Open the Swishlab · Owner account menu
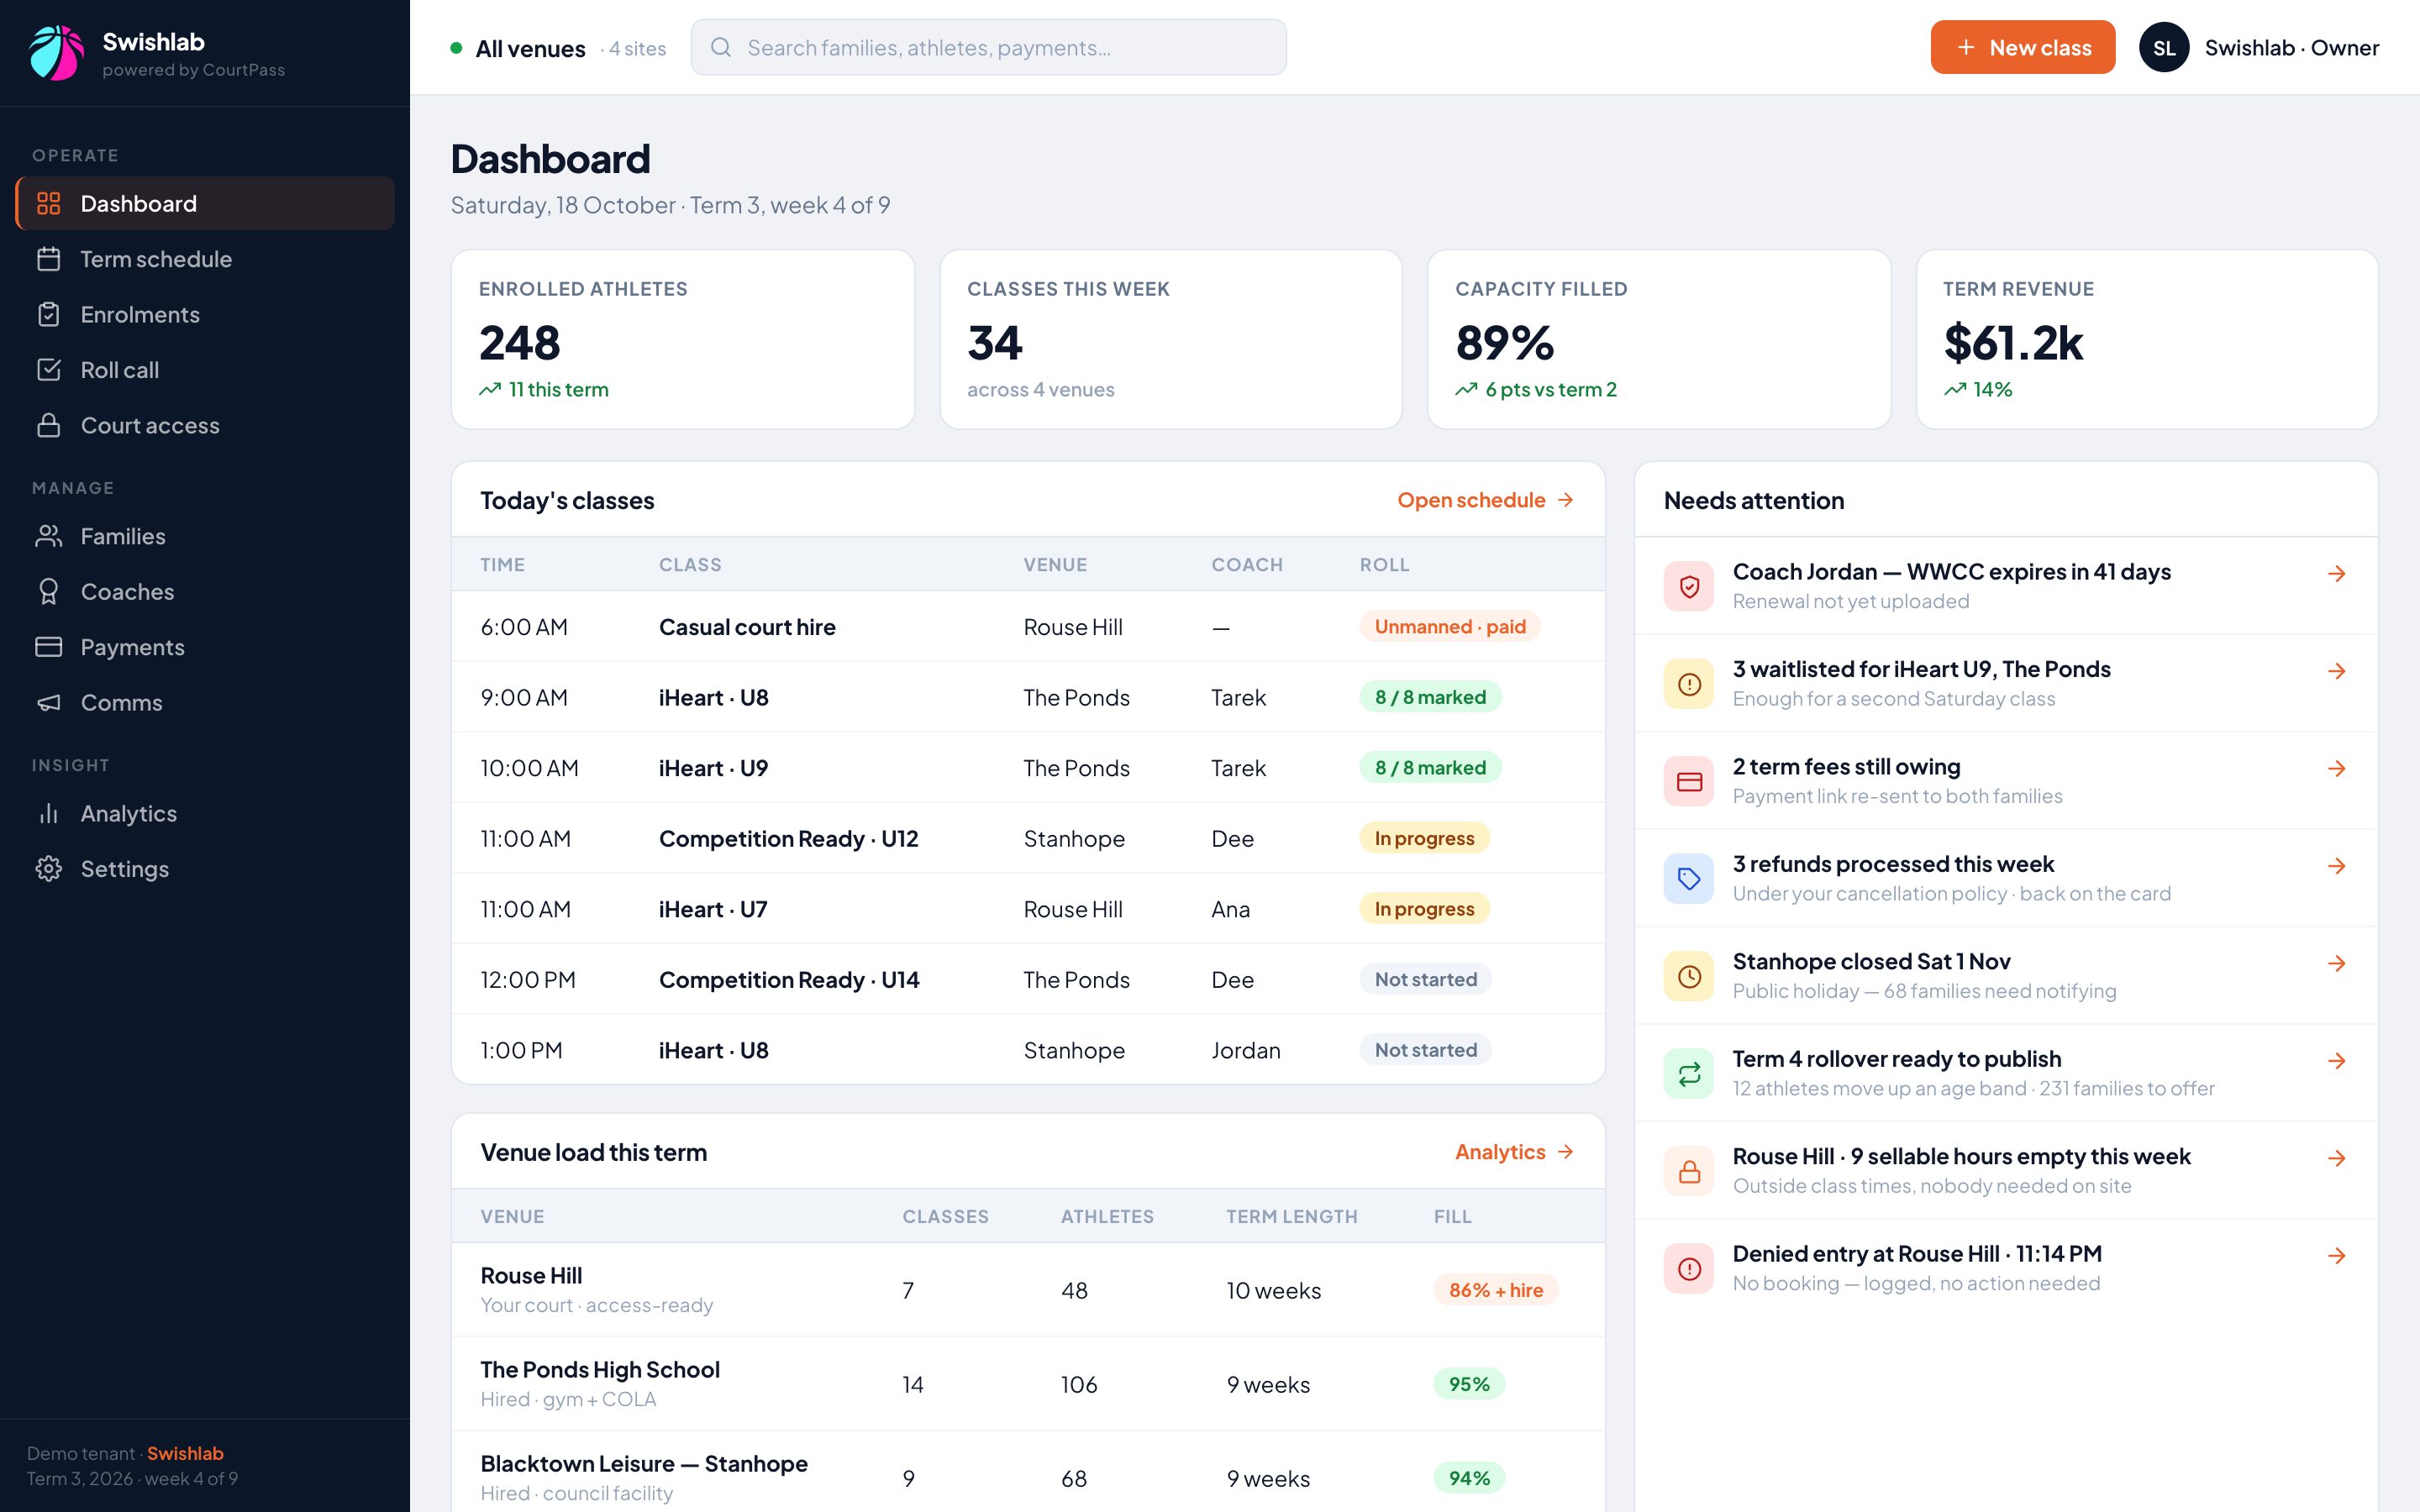The image size is (2420, 1512). pyautogui.click(x=2259, y=47)
